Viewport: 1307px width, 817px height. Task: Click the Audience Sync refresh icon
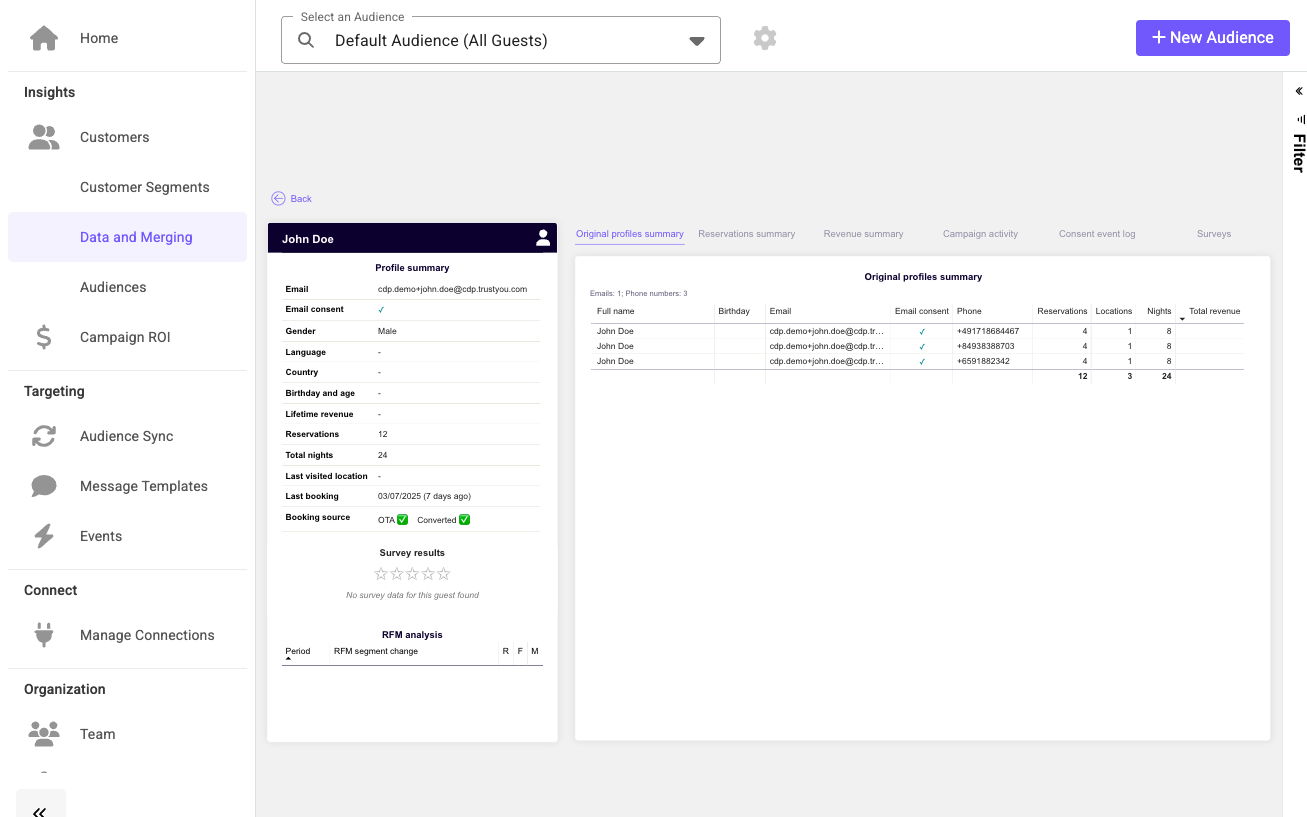(x=44, y=436)
